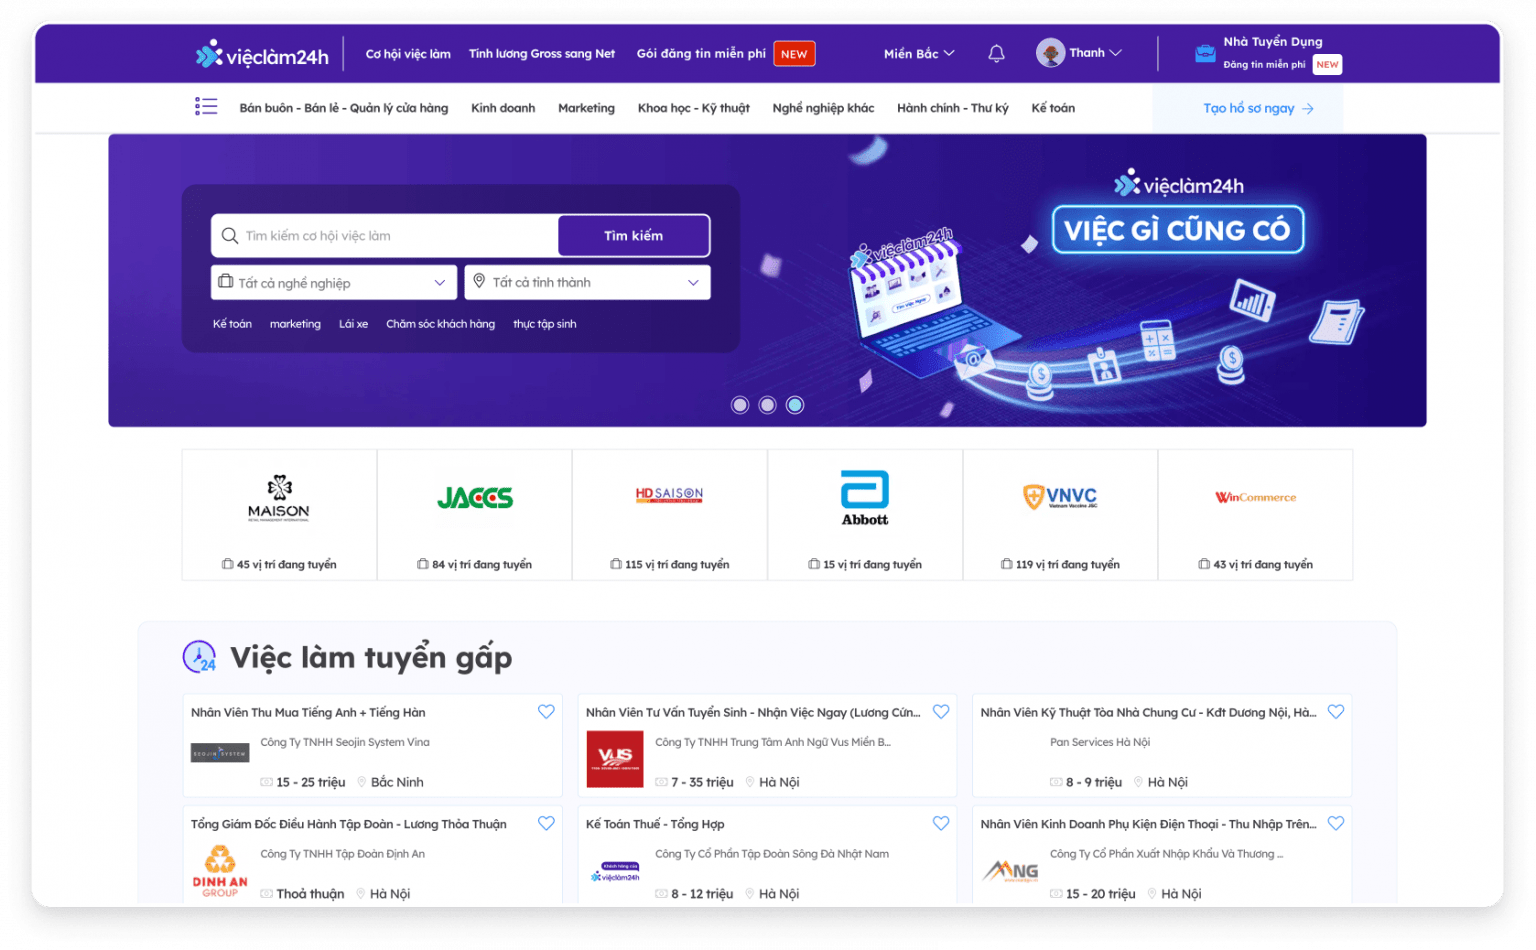Click the marketing quick search tag
Viewport: 1536px width, 950px height.
tap(295, 324)
